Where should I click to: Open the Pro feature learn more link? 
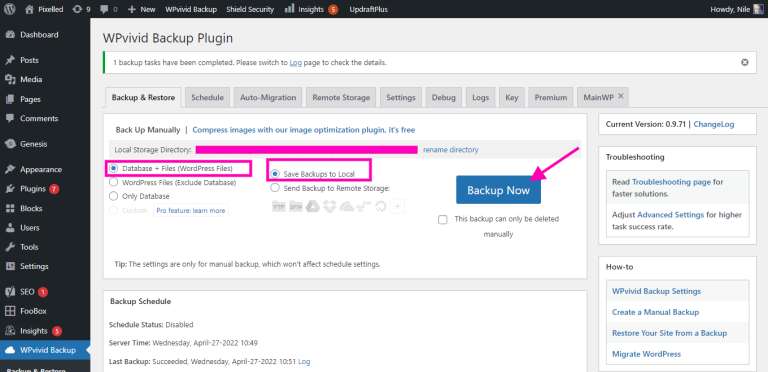pyautogui.click(x=191, y=210)
